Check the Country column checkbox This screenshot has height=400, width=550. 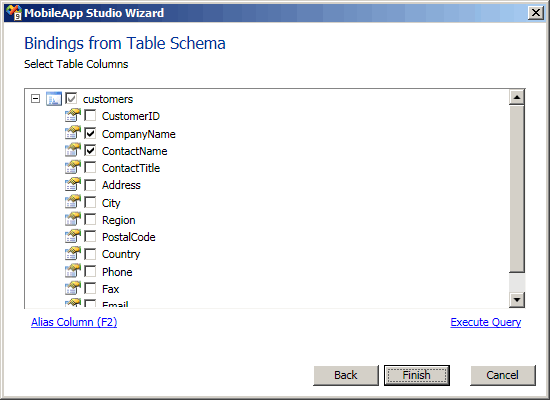click(x=90, y=253)
